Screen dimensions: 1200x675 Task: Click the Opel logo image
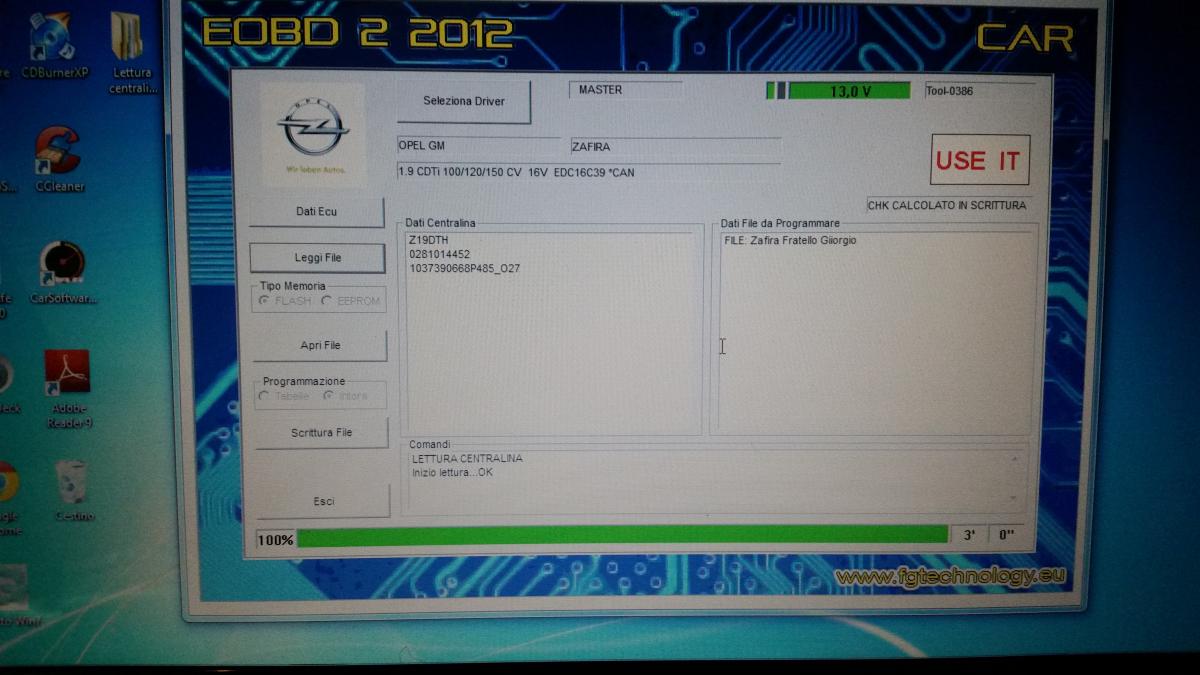[313, 134]
